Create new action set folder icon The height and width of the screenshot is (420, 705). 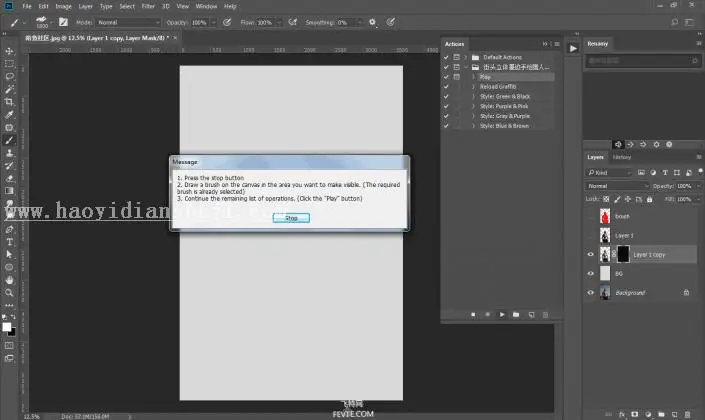coord(516,315)
